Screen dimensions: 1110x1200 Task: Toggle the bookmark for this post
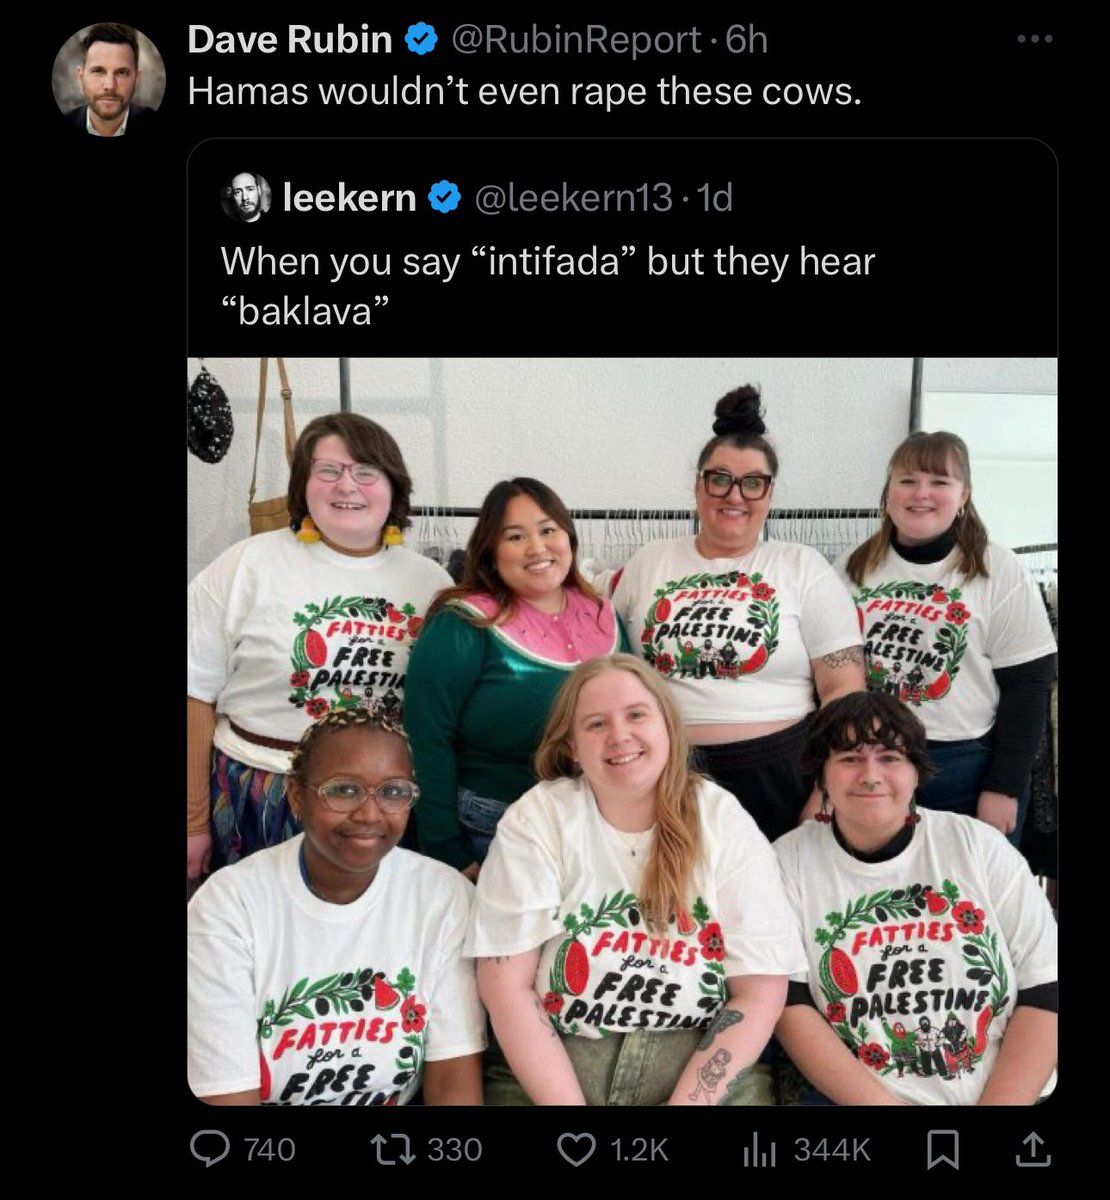[x=940, y=1150]
